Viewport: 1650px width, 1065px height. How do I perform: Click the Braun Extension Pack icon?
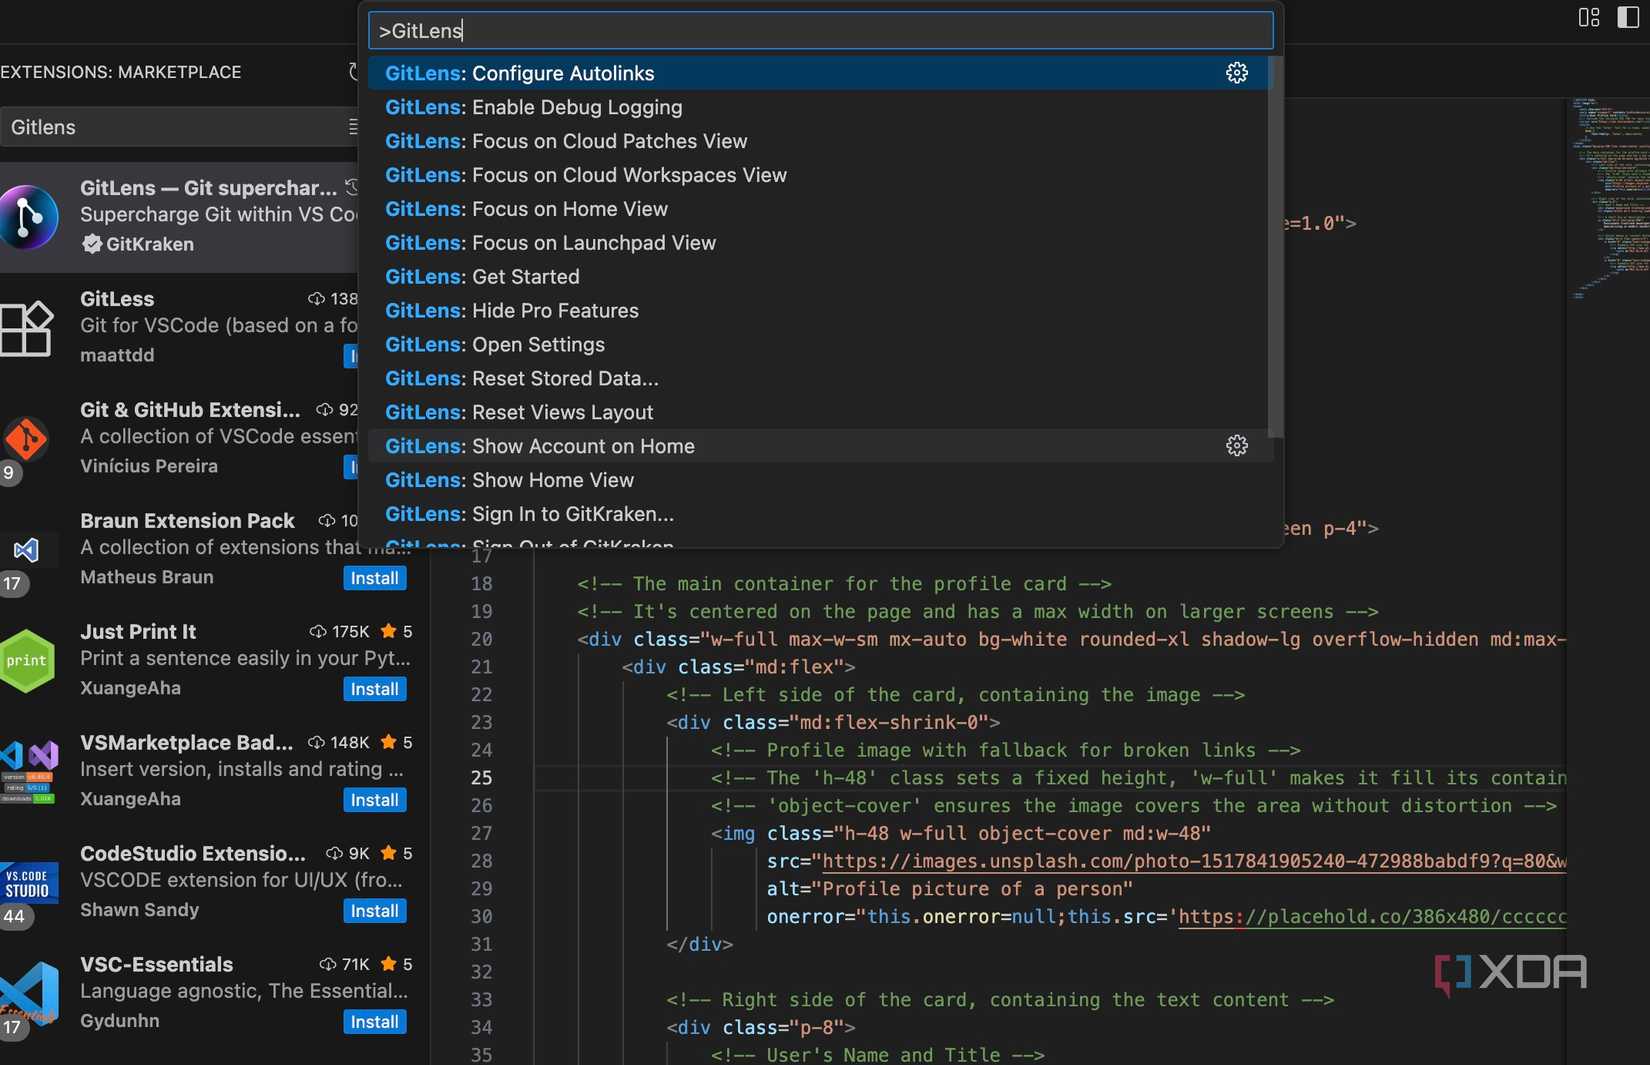click(x=24, y=550)
